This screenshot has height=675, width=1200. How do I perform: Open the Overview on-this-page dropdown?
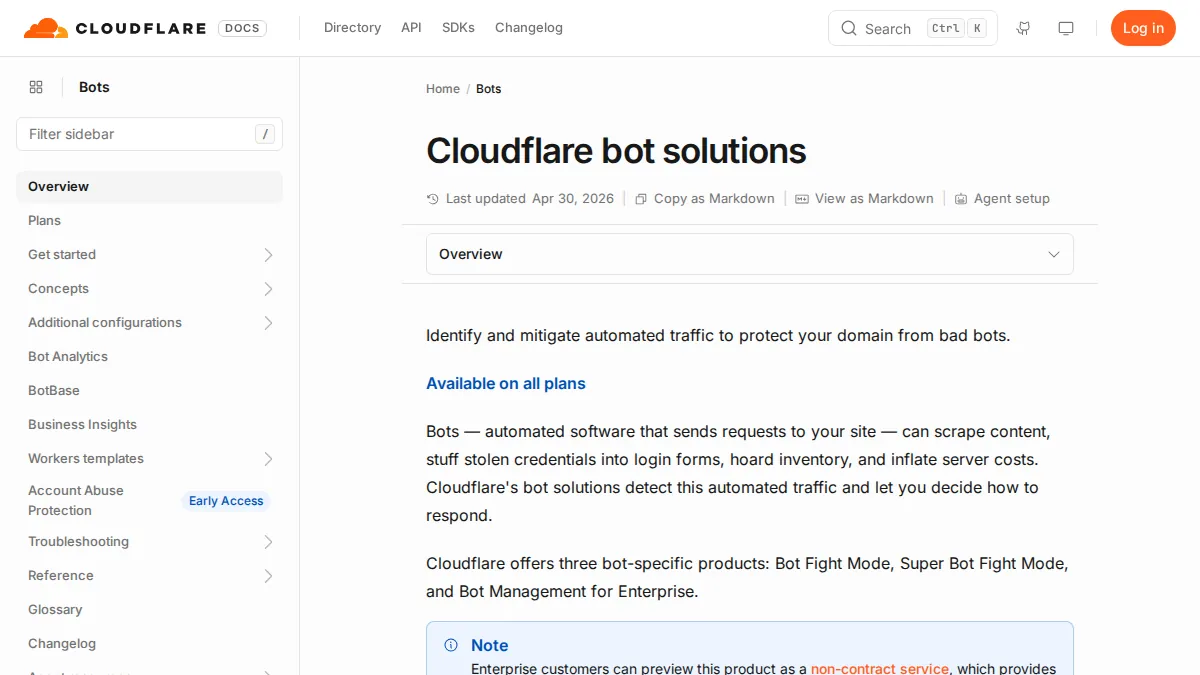[x=750, y=254]
